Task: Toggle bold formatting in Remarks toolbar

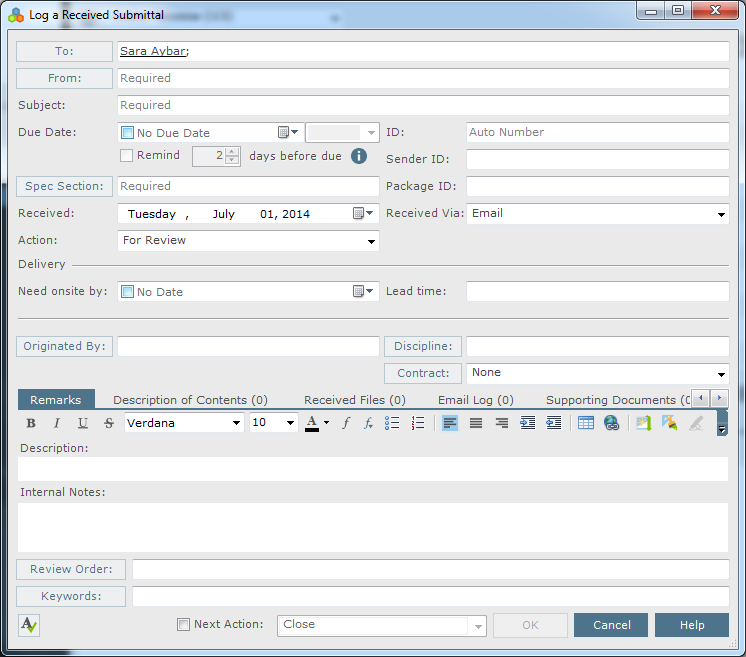Action: tap(31, 423)
